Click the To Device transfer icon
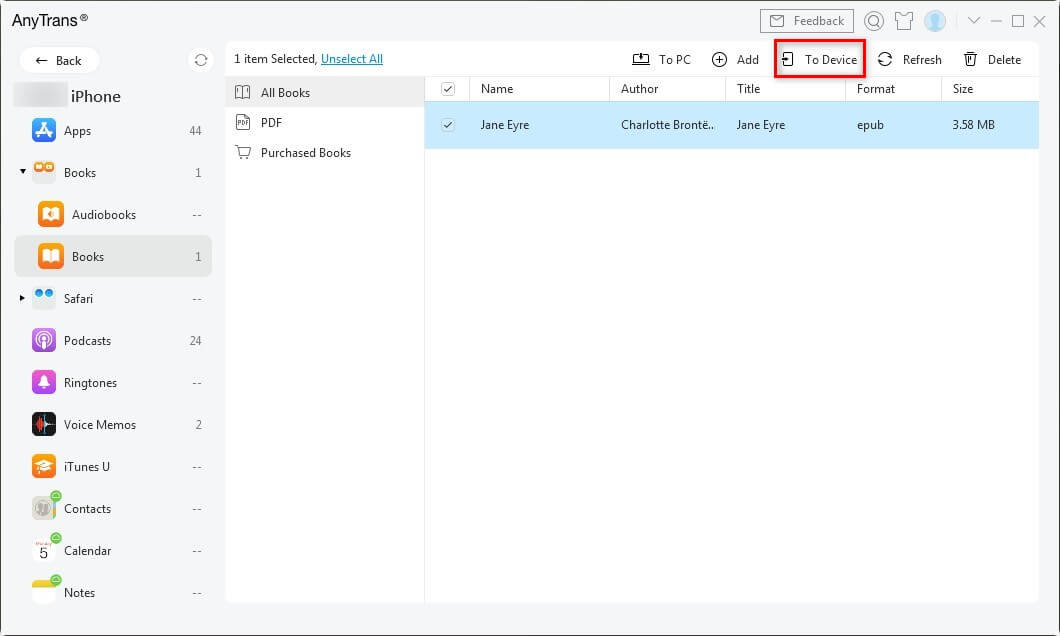 coord(788,60)
